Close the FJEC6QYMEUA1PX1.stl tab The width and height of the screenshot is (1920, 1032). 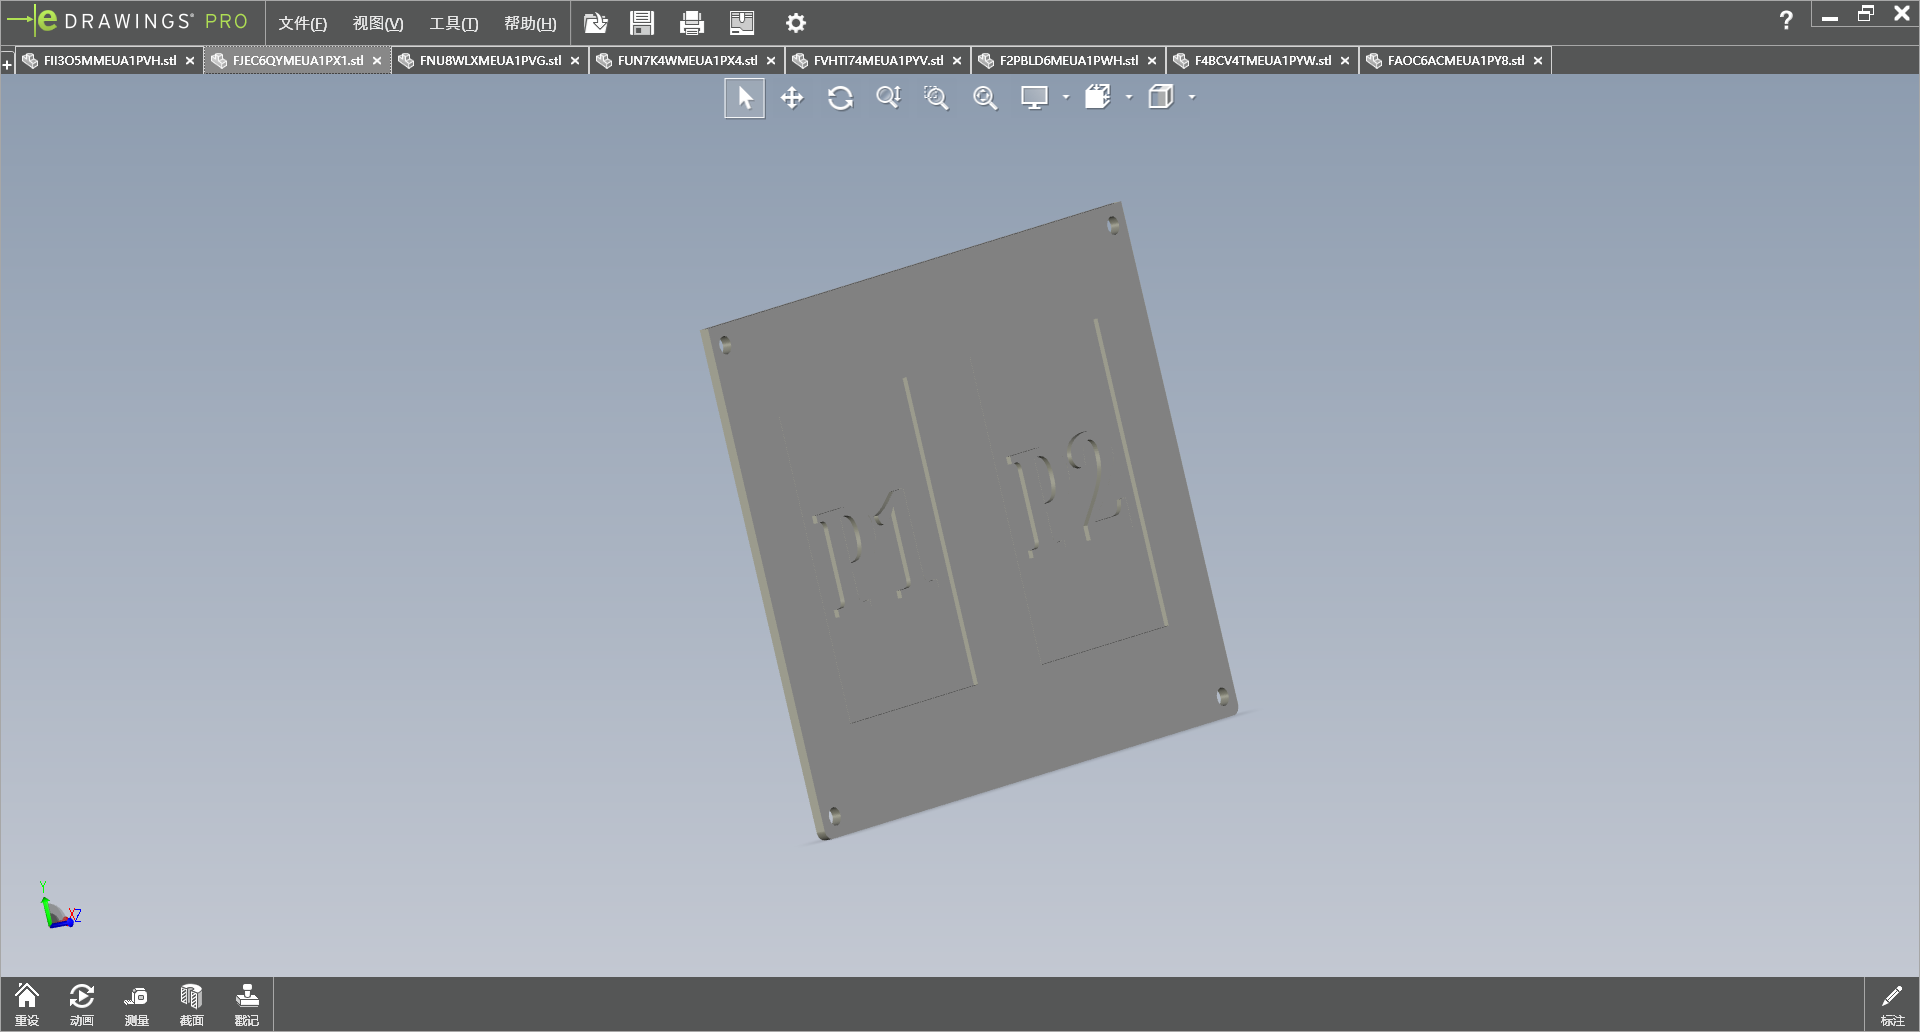(x=377, y=61)
